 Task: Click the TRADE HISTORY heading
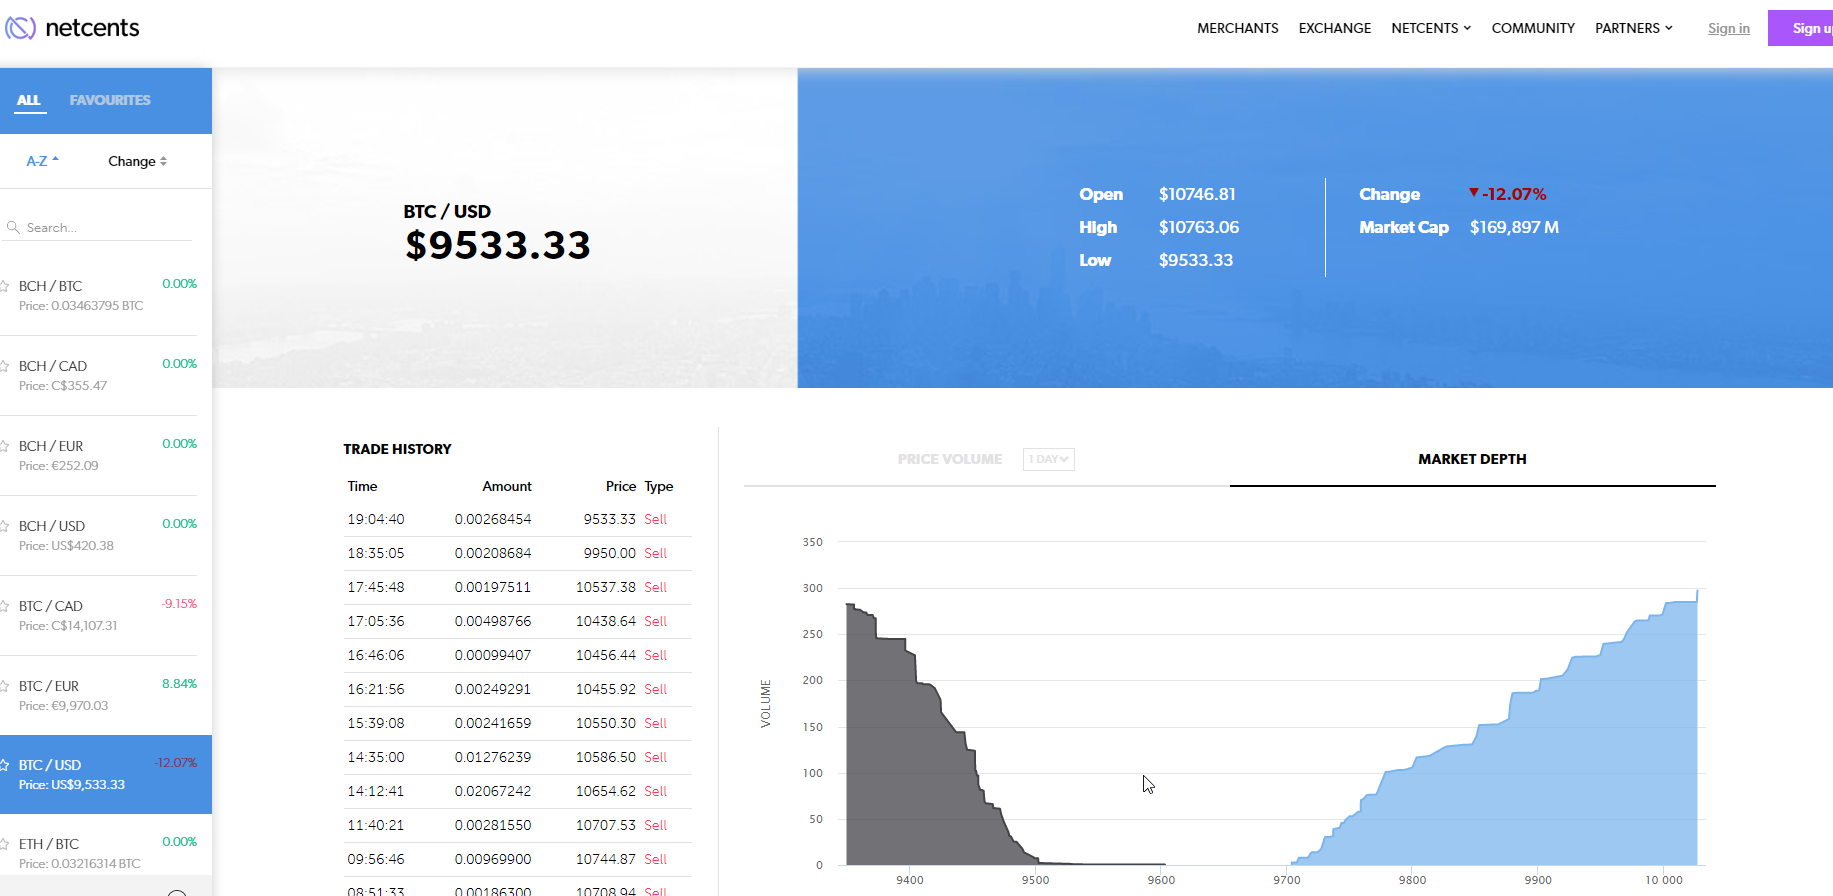[x=397, y=449]
